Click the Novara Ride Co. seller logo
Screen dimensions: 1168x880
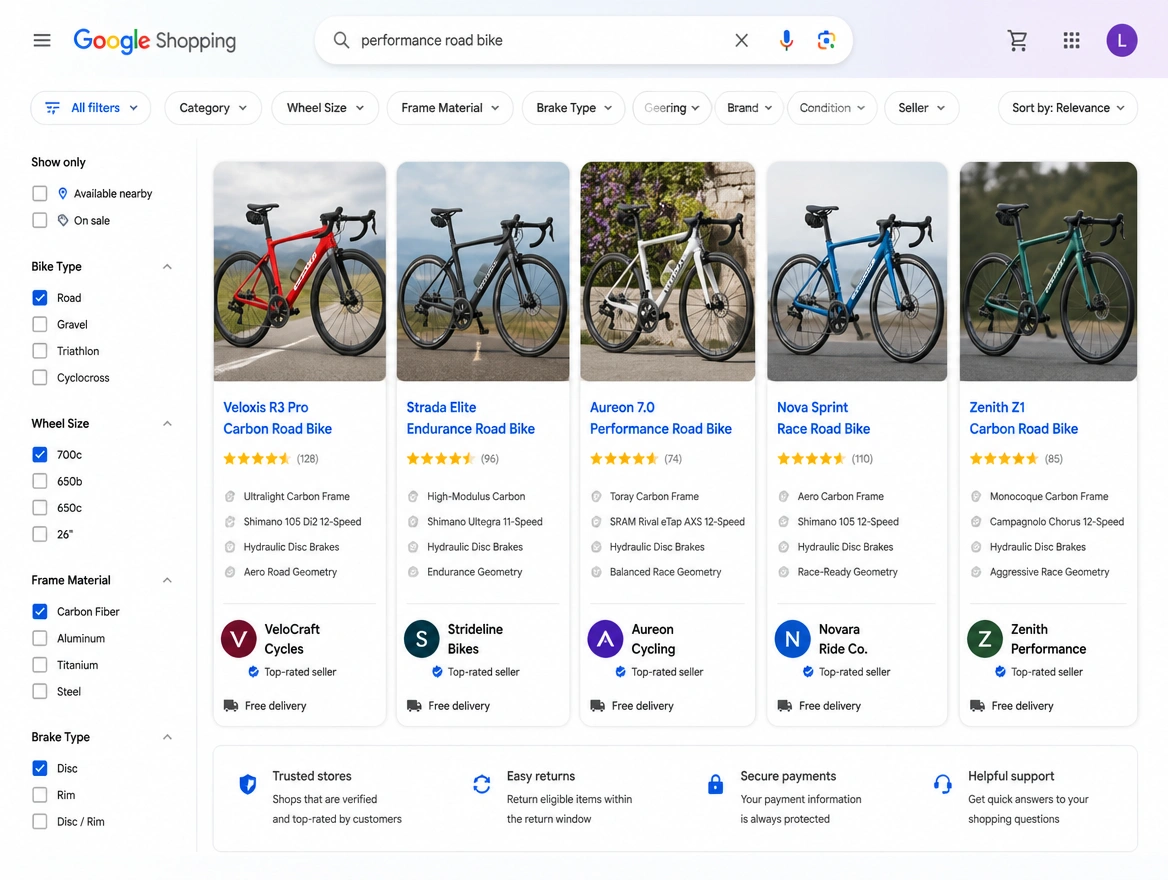pyautogui.click(x=793, y=639)
